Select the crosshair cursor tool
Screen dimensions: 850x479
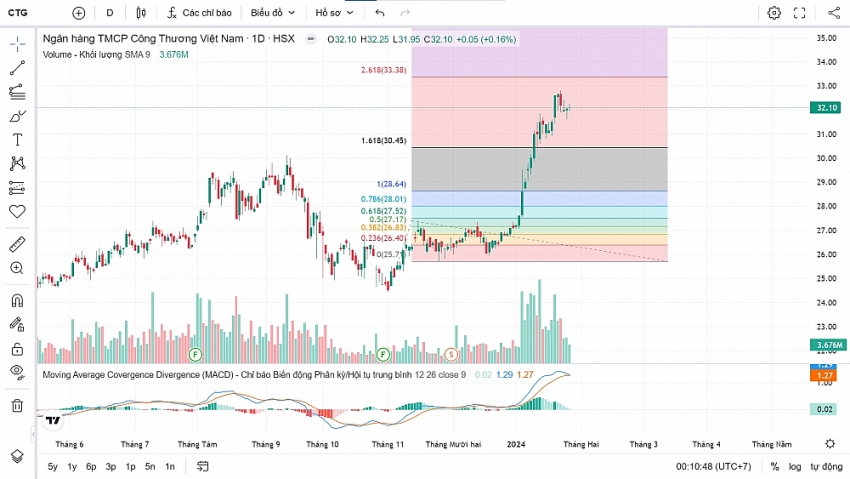coord(17,44)
